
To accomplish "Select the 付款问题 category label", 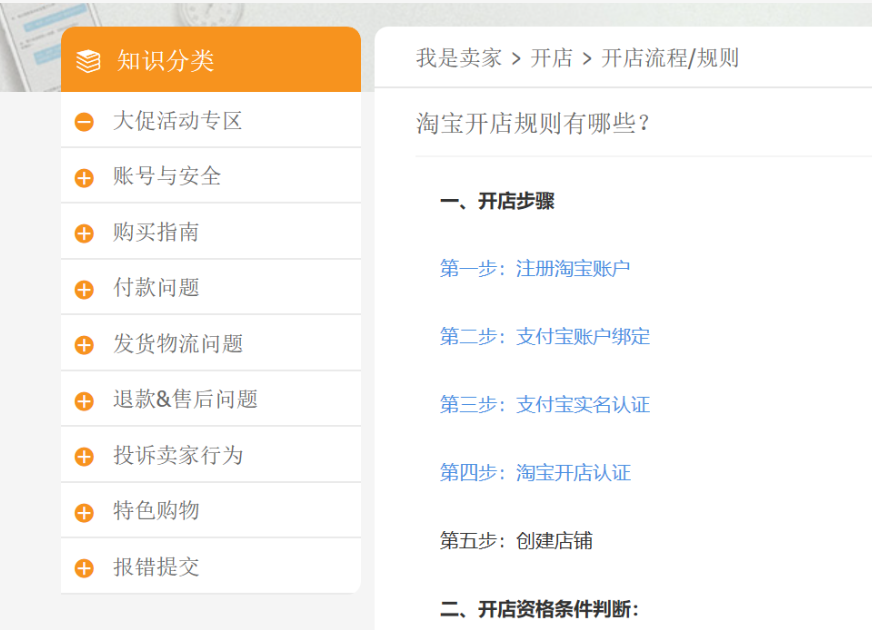I will point(156,287).
